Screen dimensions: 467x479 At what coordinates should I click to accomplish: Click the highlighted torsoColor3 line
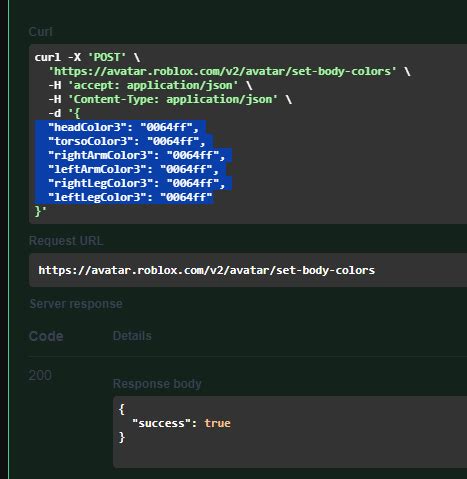point(127,141)
